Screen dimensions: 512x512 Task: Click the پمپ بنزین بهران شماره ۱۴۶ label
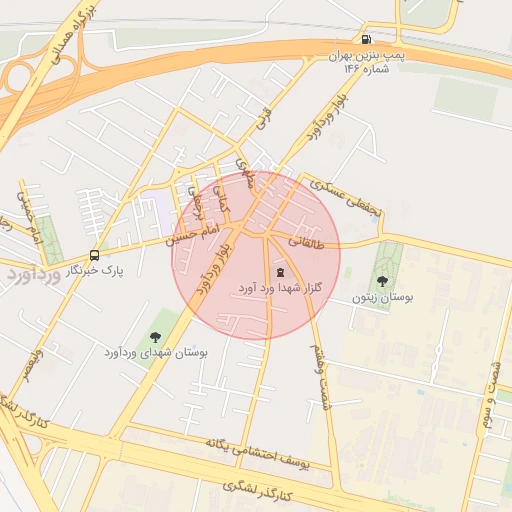pos(367,62)
